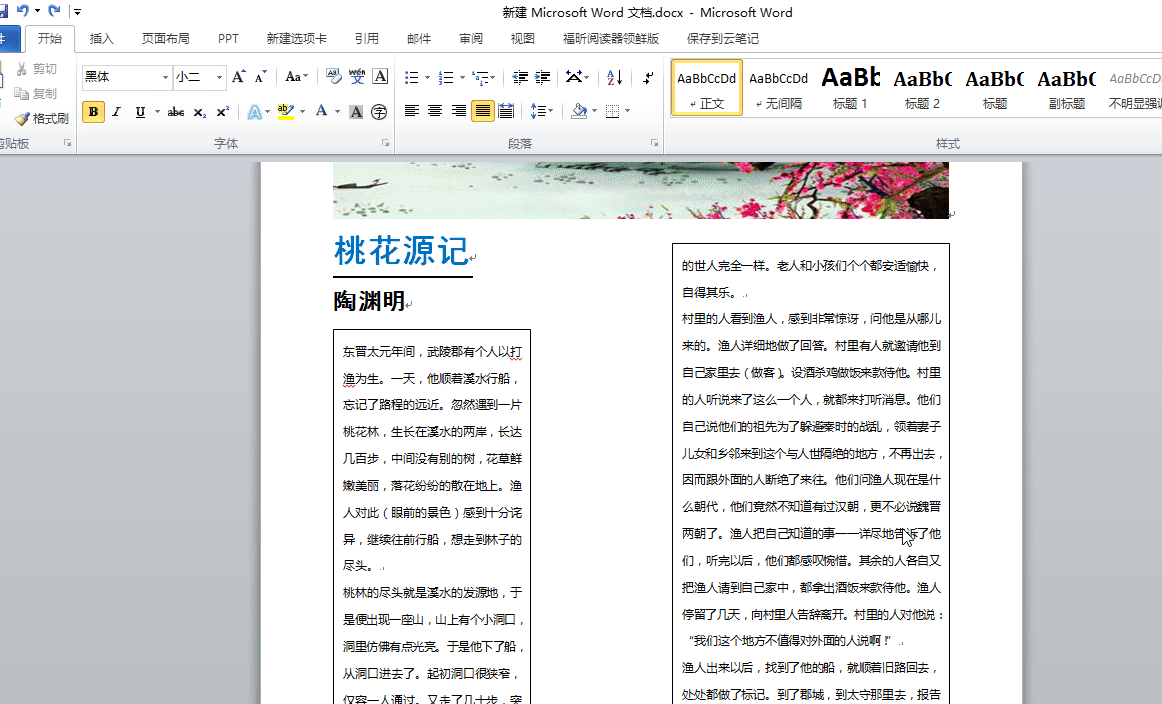
Task: Open the font name dropdown showing 黑体
Action: [165, 75]
